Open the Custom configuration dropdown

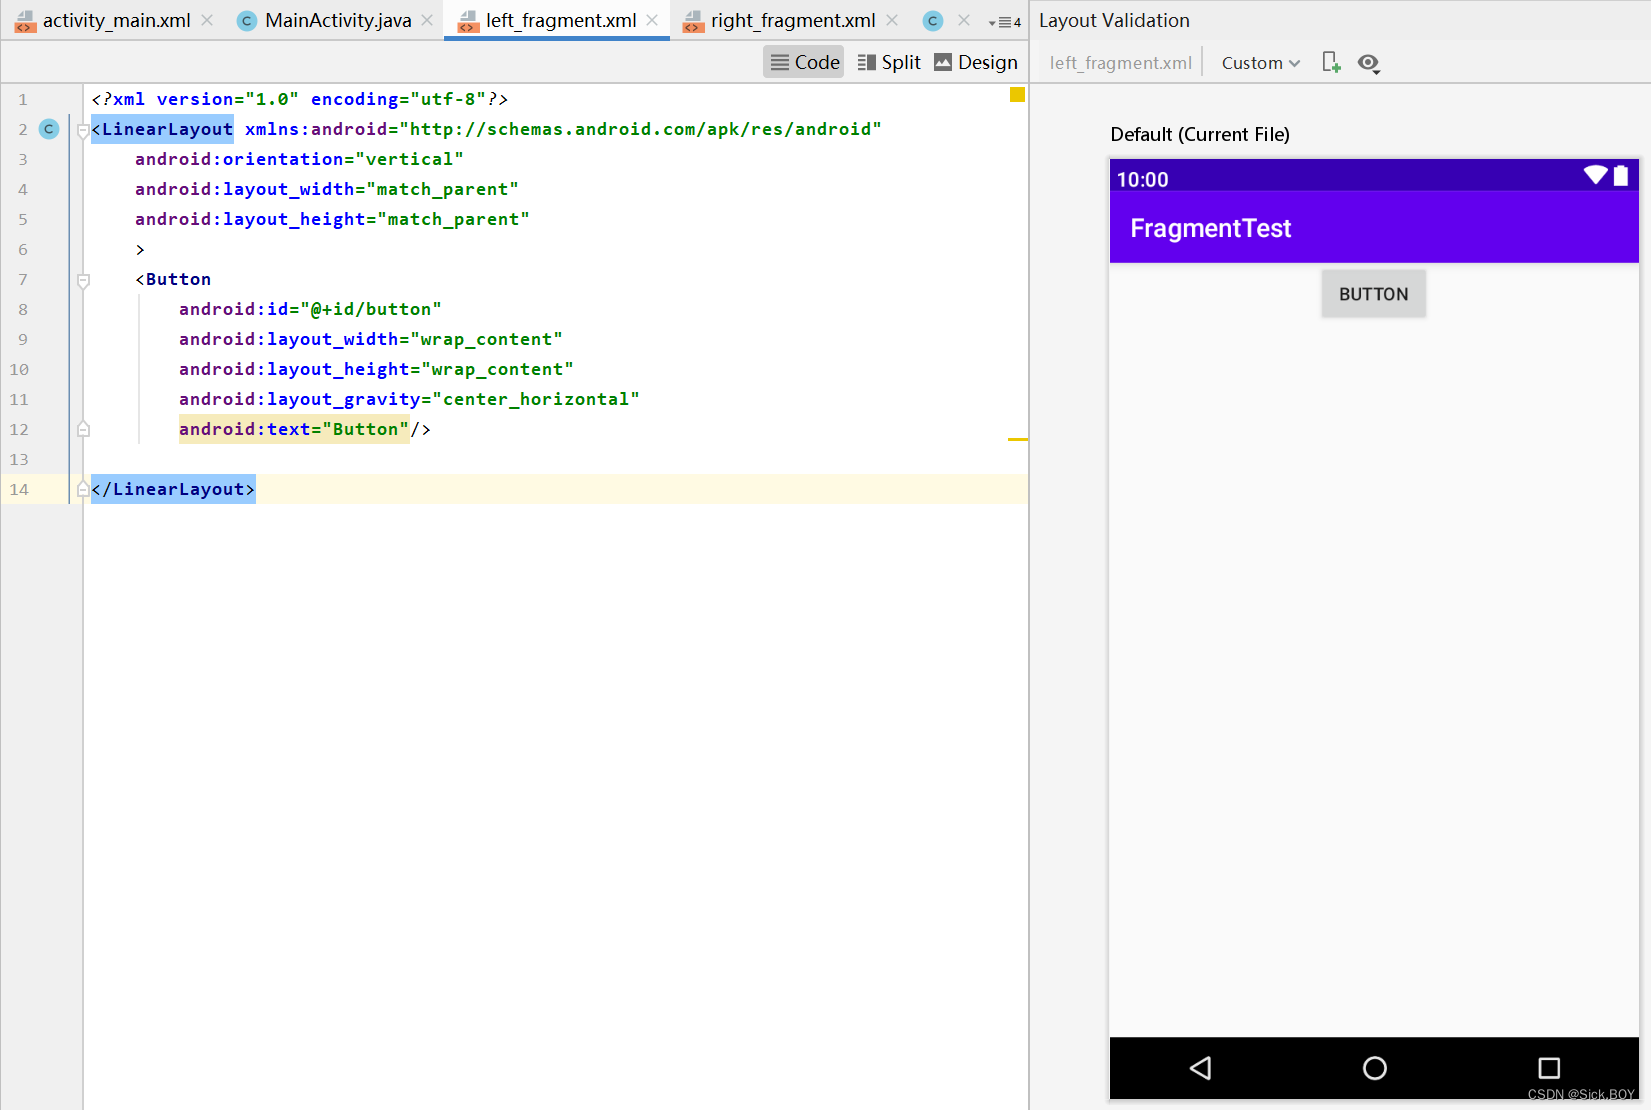pyautogui.click(x=1259, y=62)
